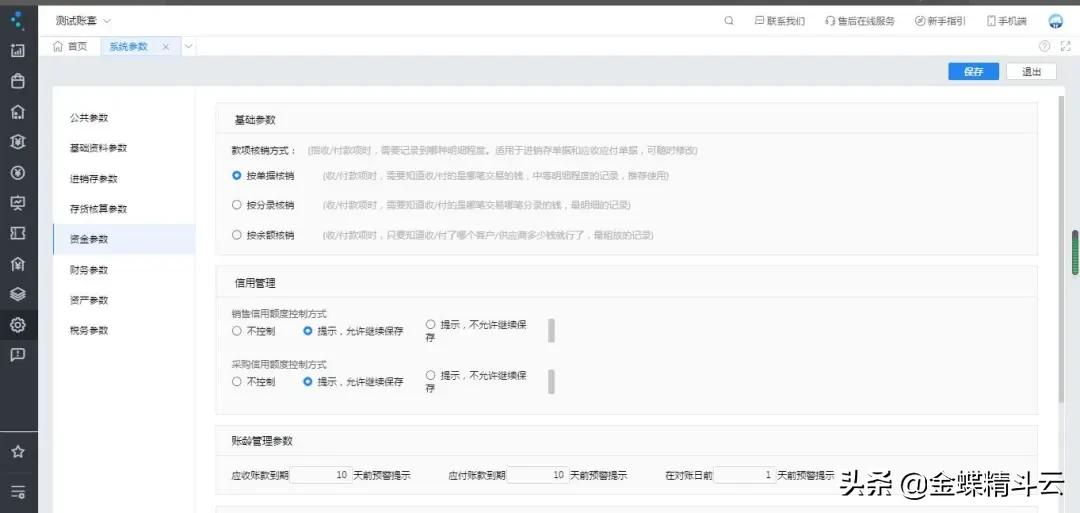Image resolution: width=1080 pixels, height=513 pixels.
Task: Switch to the 系统参数 tab
Action: pyautogui.click(x=129, y=46)
